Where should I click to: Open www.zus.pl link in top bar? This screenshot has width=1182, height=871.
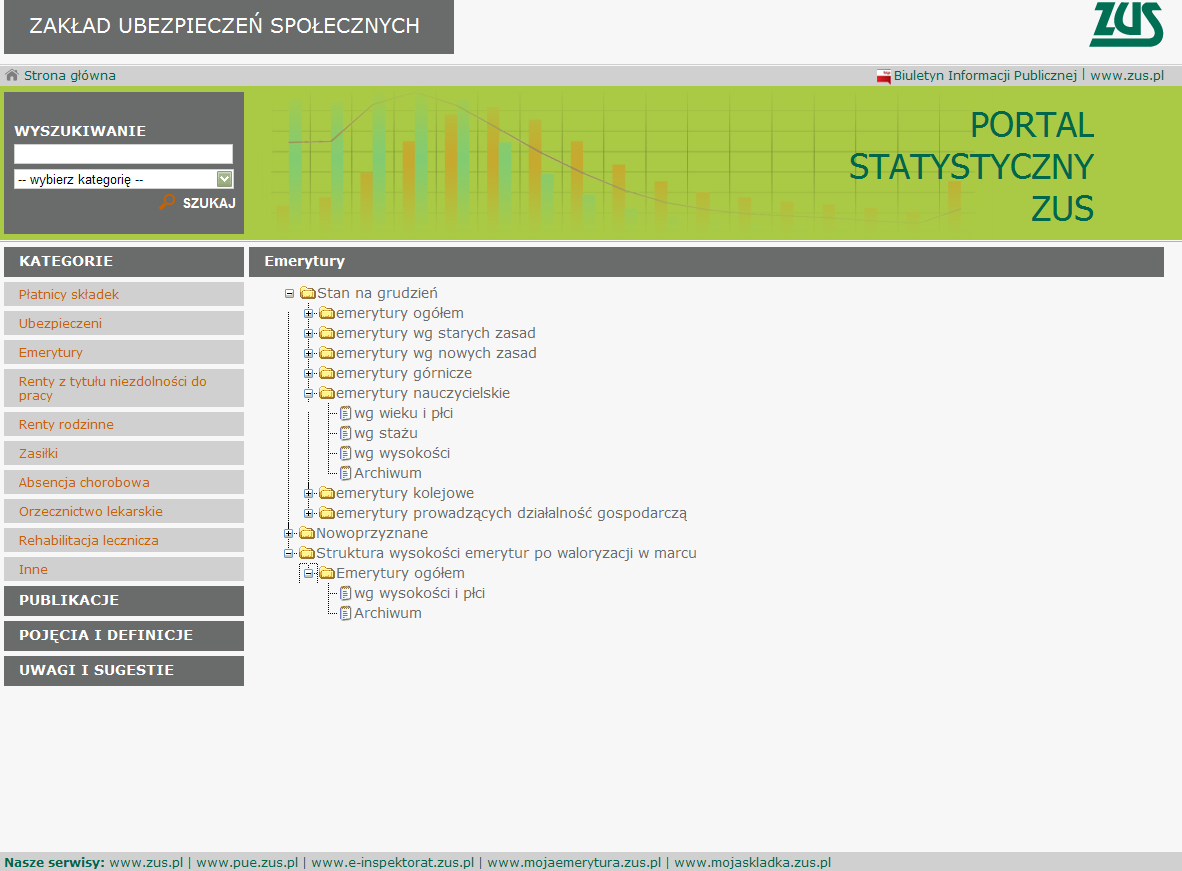pos(1127,75)
